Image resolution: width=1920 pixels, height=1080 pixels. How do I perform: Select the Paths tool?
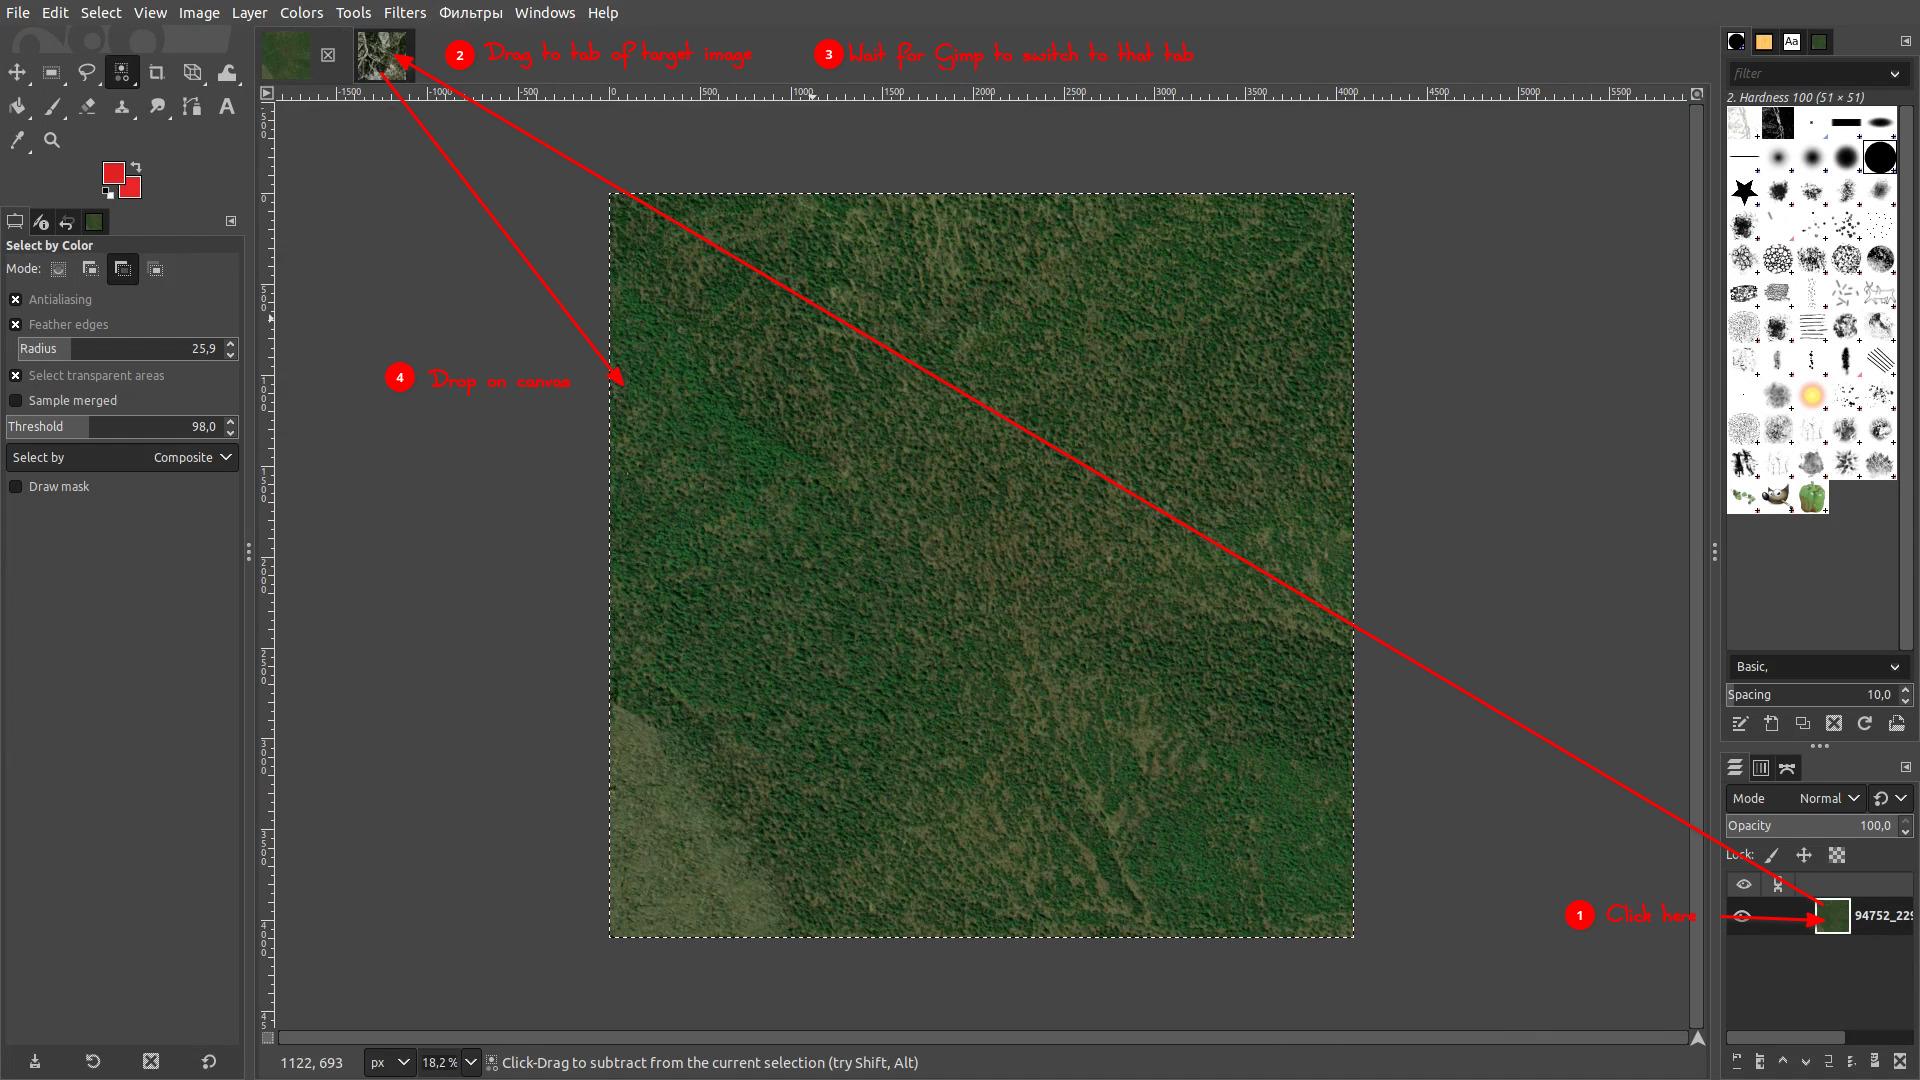point(192,107)
